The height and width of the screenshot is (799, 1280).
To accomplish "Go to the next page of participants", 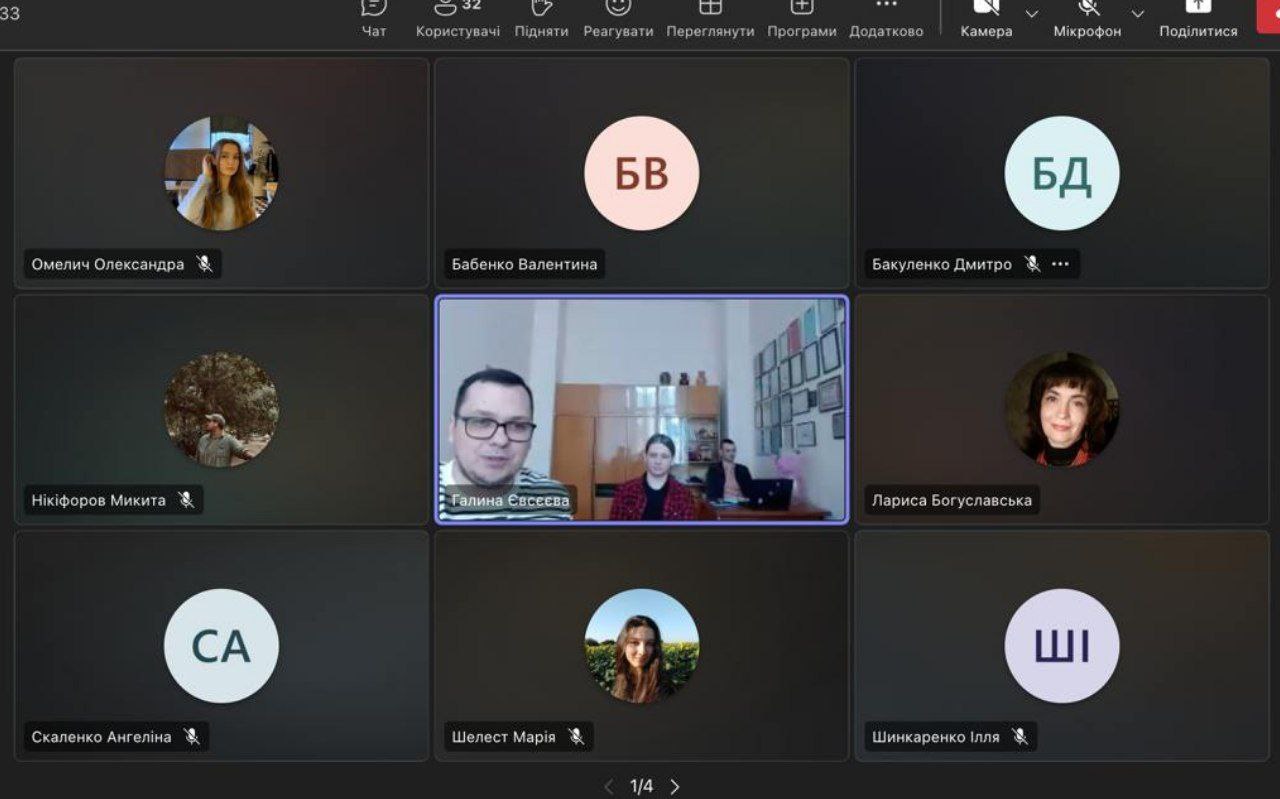I will [675, 786].
